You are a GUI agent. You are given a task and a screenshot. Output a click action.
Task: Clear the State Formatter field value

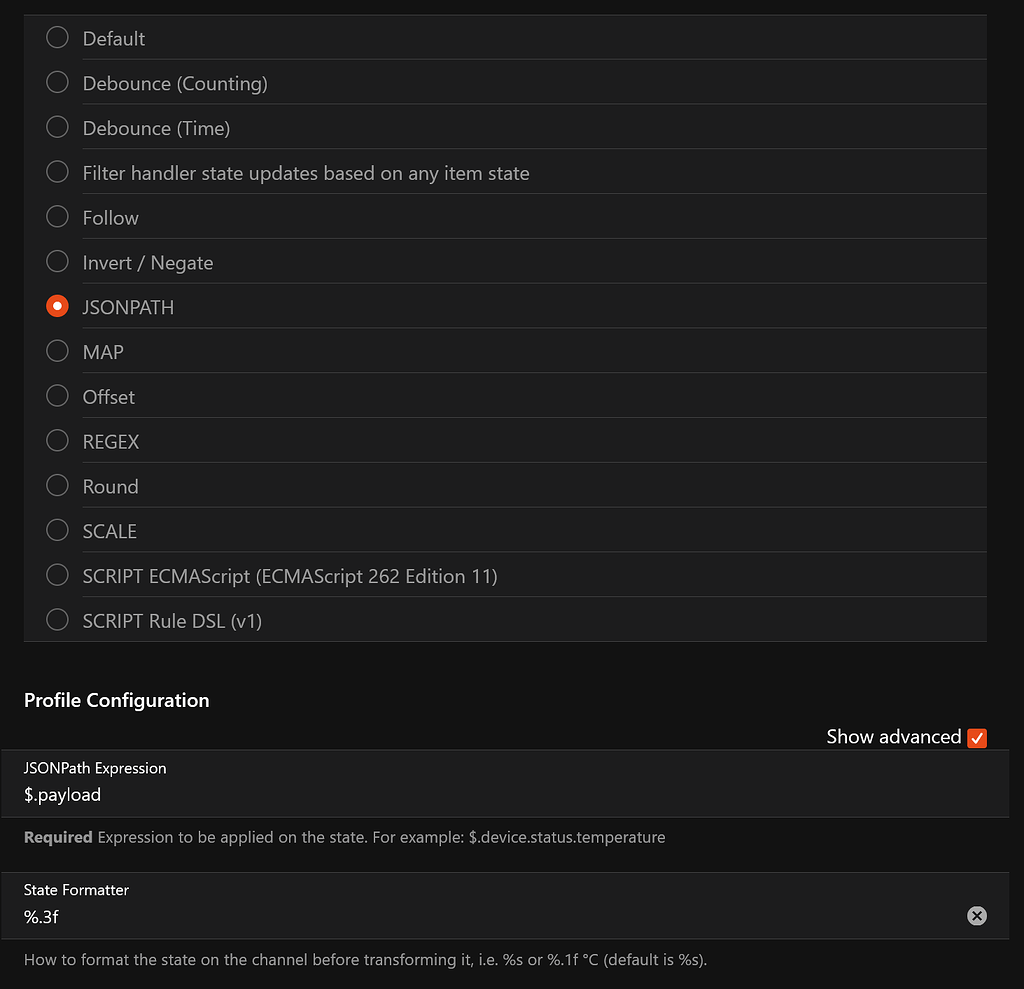pyautogui.click(x=976, y=915)
